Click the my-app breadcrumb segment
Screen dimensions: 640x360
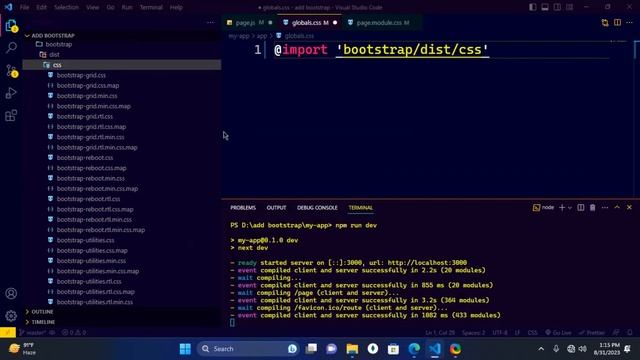click(239, 36)
